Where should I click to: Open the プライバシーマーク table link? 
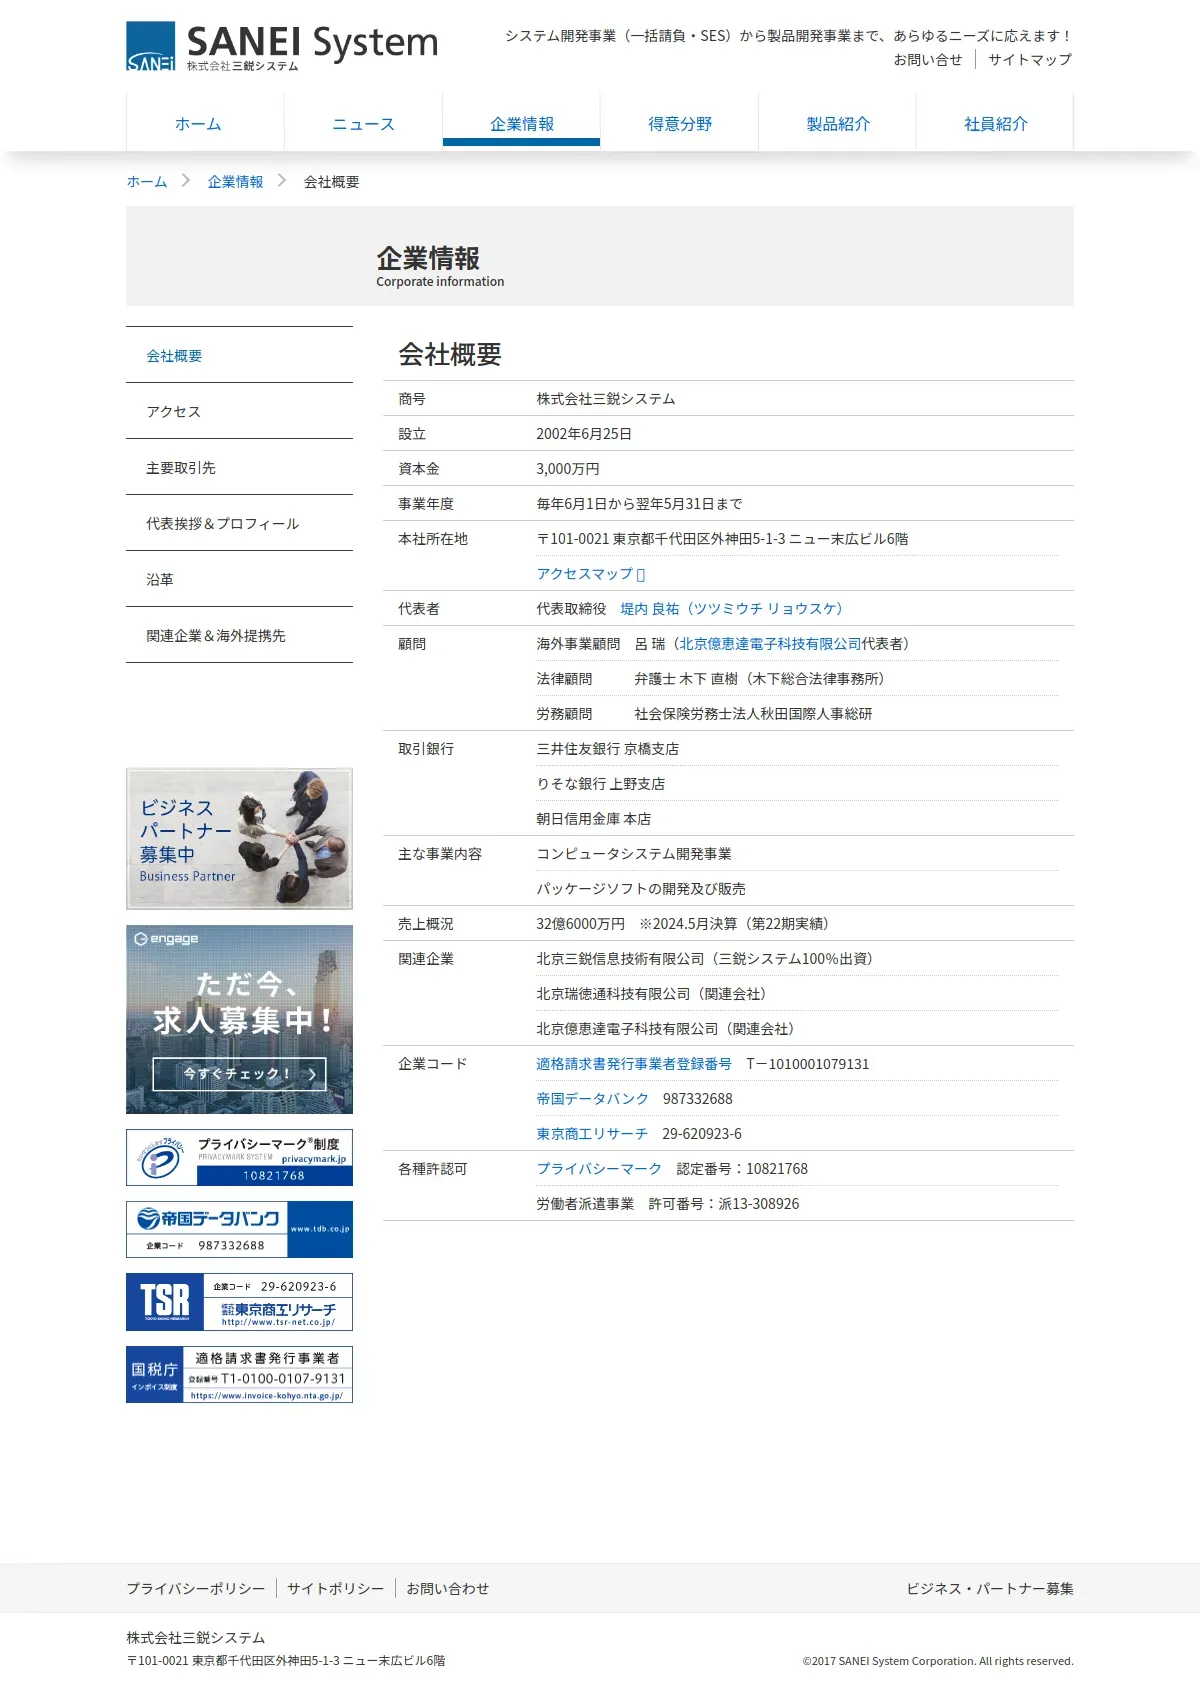(x=599, y=1169)
